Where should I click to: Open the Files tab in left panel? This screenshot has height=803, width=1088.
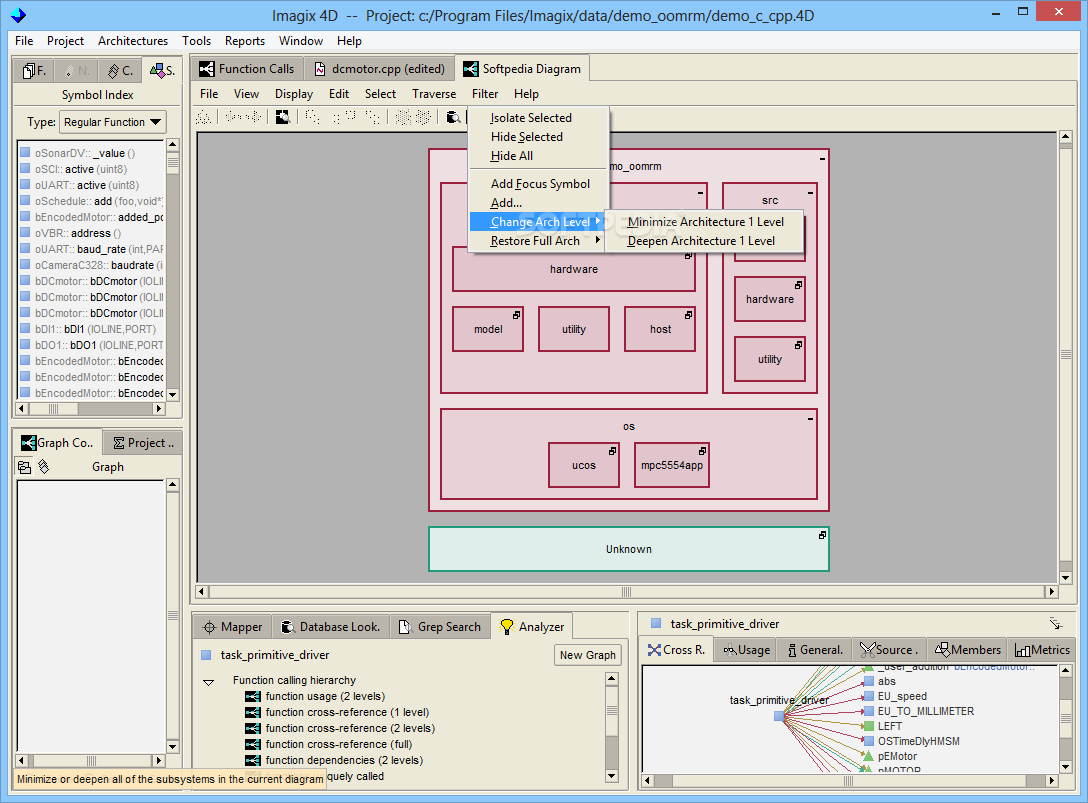coord(34,70)
